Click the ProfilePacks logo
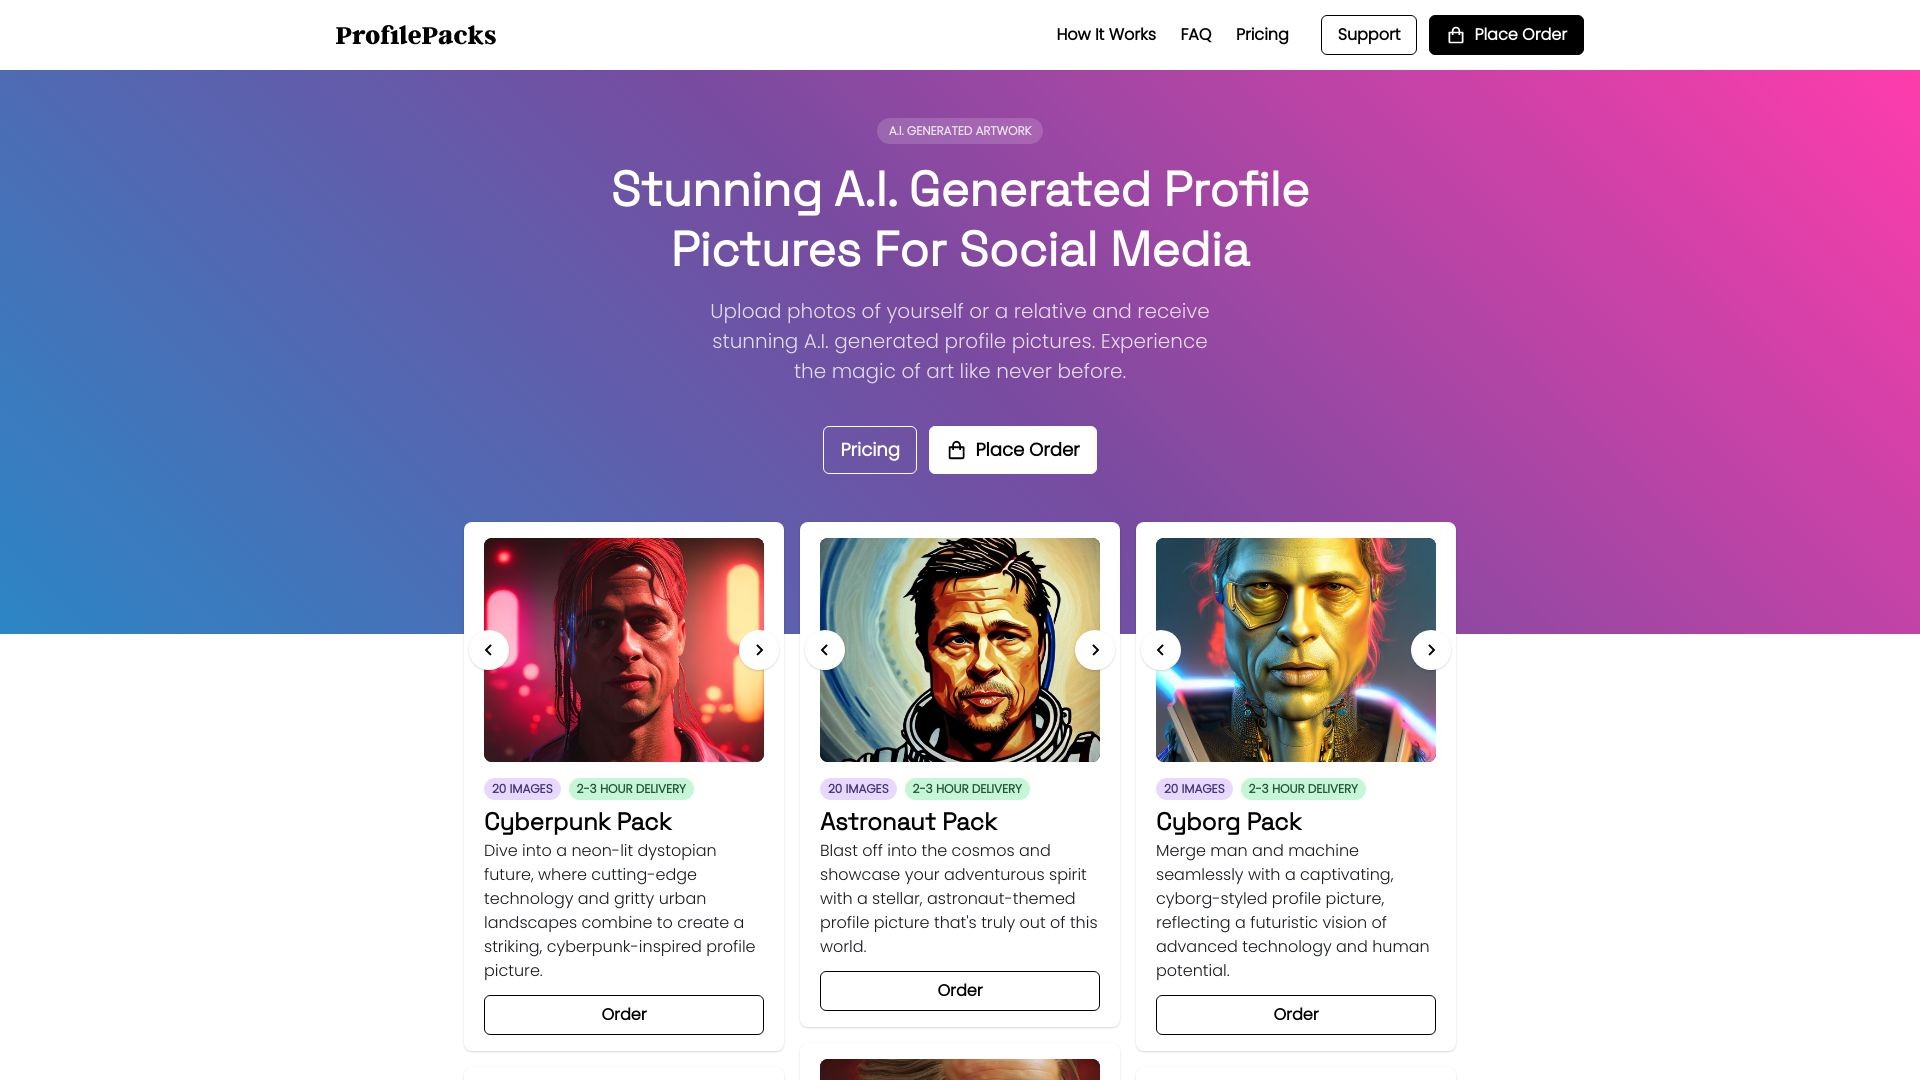This screenshot has width=1920, height=1080. 416,34
